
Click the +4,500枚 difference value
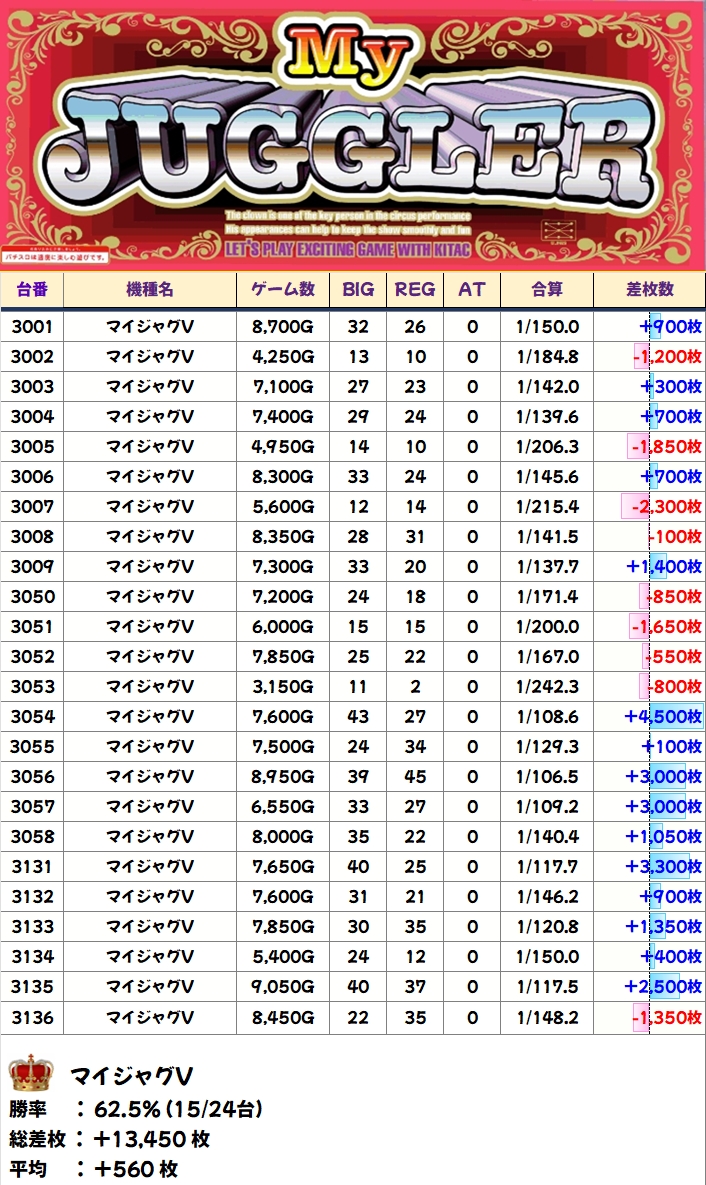[x=664, y=716]
